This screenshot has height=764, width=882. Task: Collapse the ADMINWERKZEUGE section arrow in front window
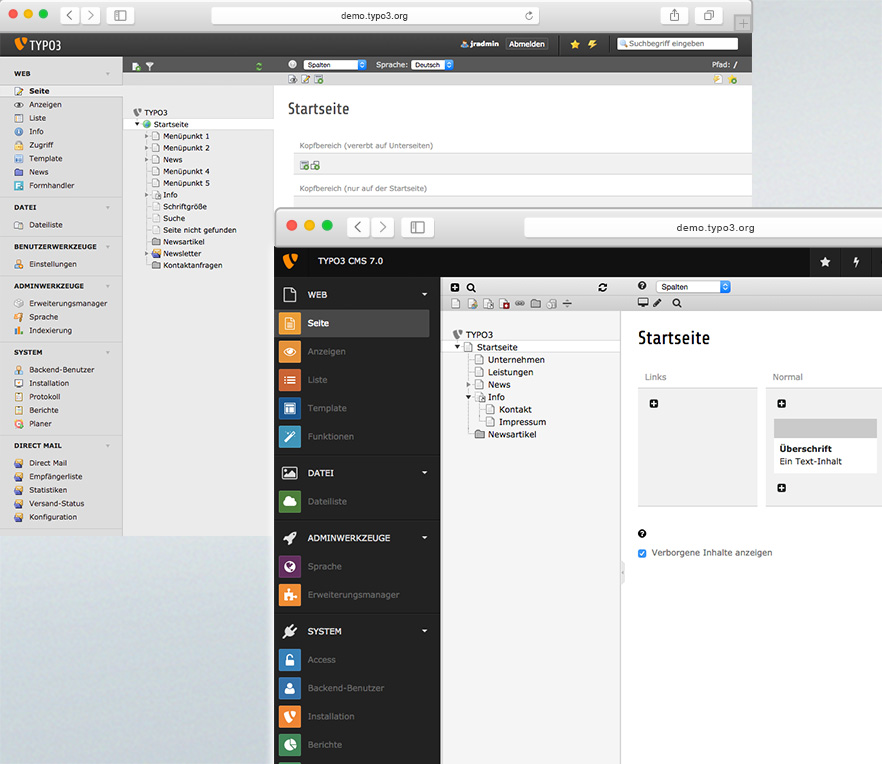coord(425,537)
